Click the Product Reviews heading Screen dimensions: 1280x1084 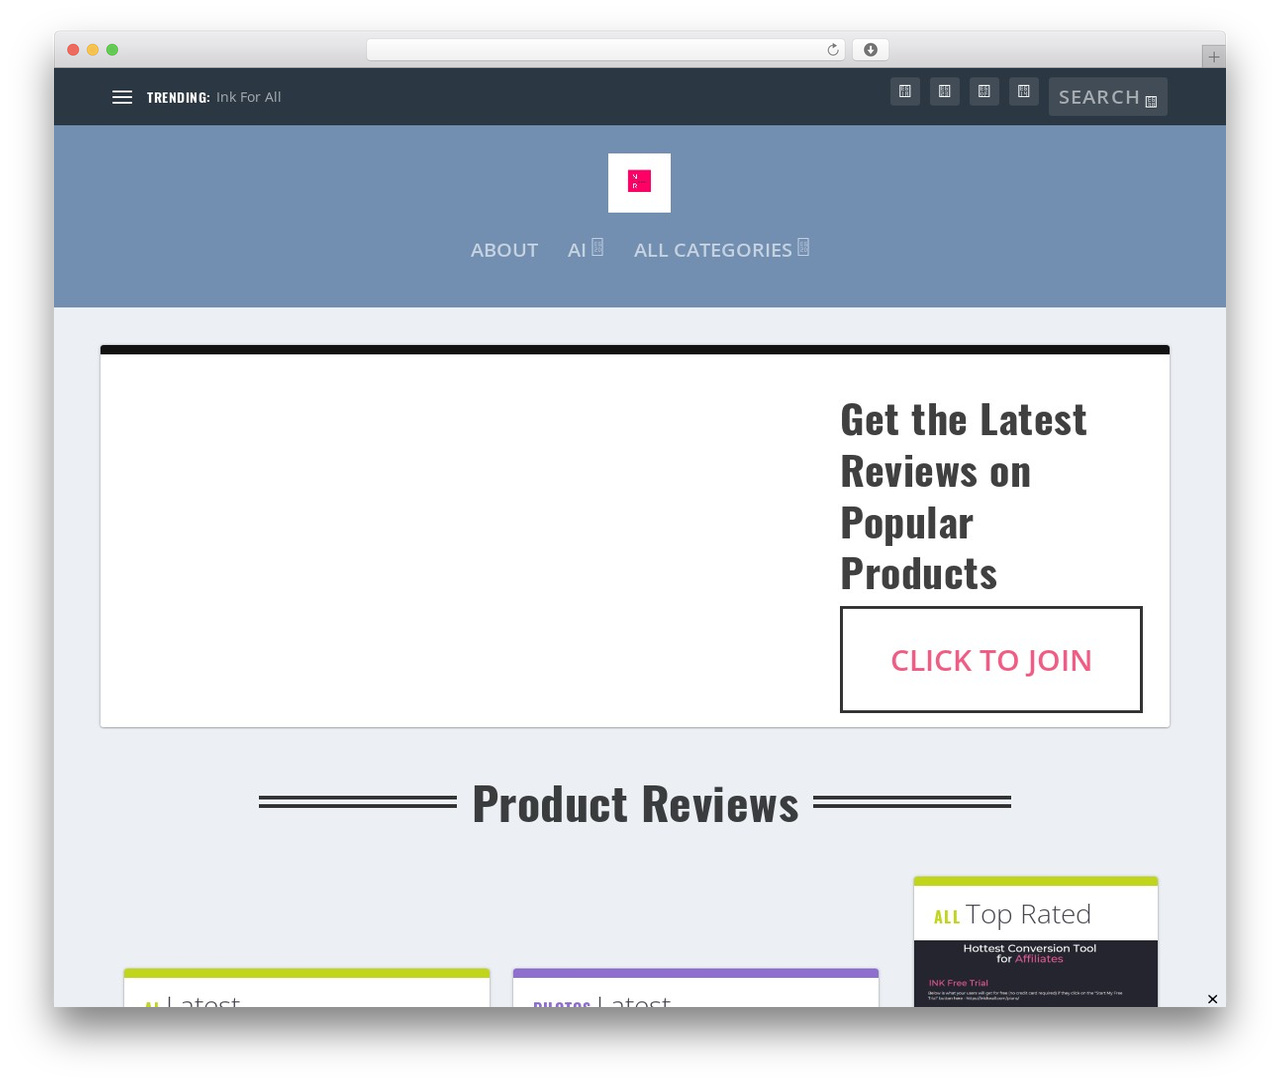(x=635, y=804)
